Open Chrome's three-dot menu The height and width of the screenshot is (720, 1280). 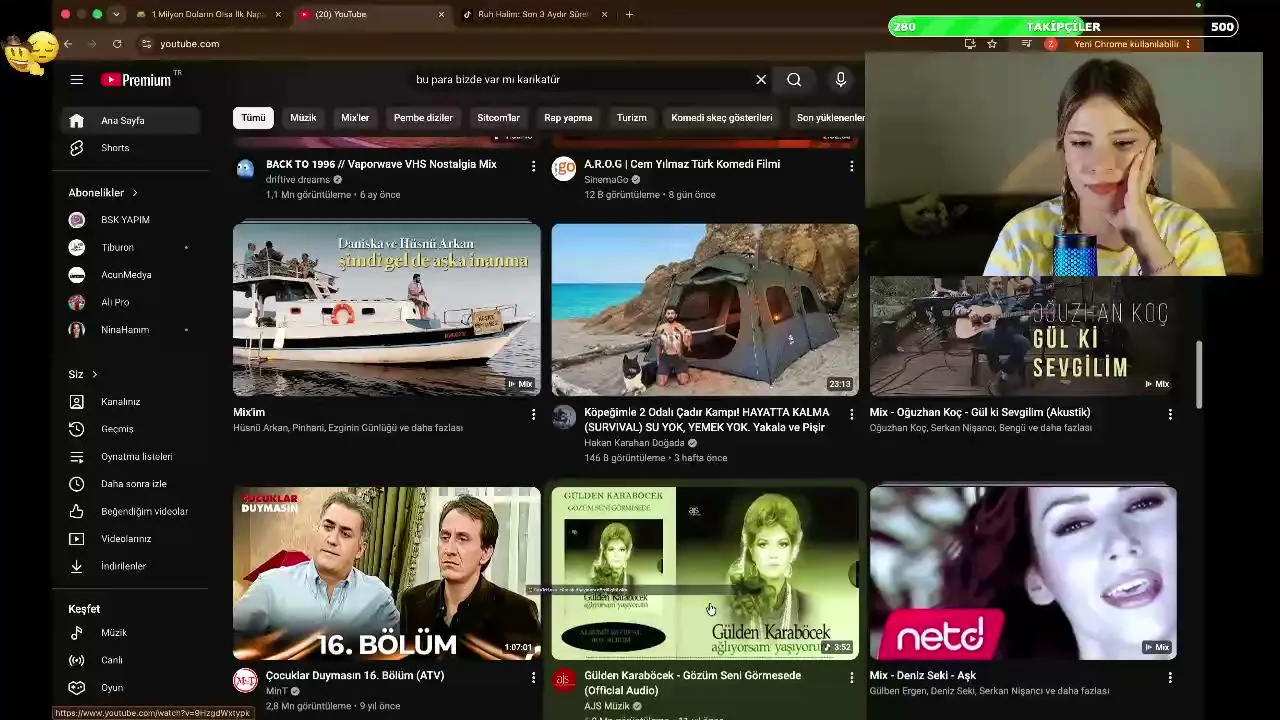click(x=1188, y=44)
